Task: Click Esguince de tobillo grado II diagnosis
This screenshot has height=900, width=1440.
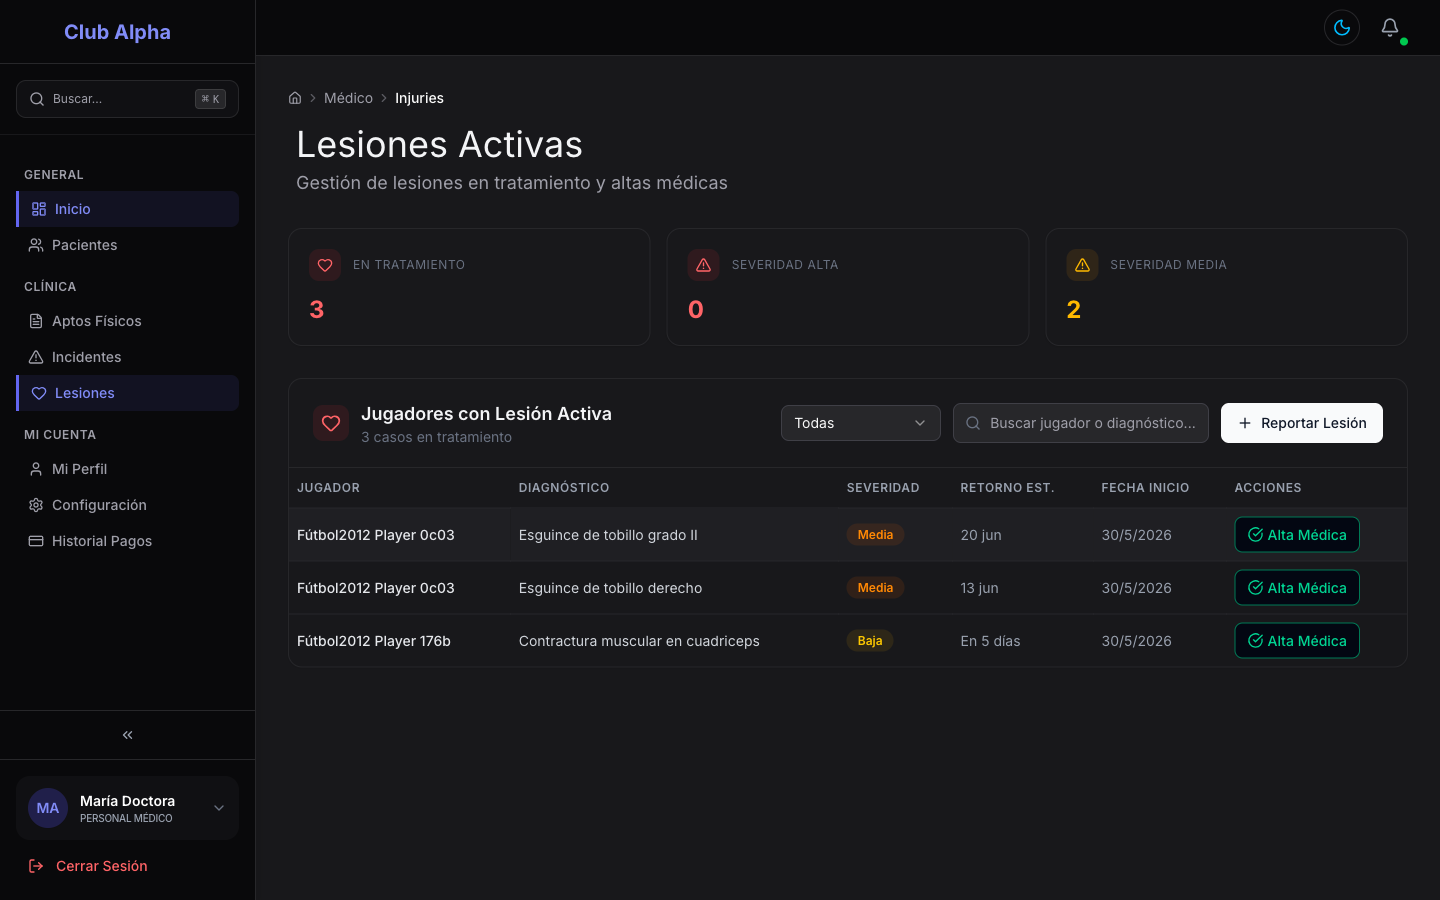Action: click(x=608, y=535)
